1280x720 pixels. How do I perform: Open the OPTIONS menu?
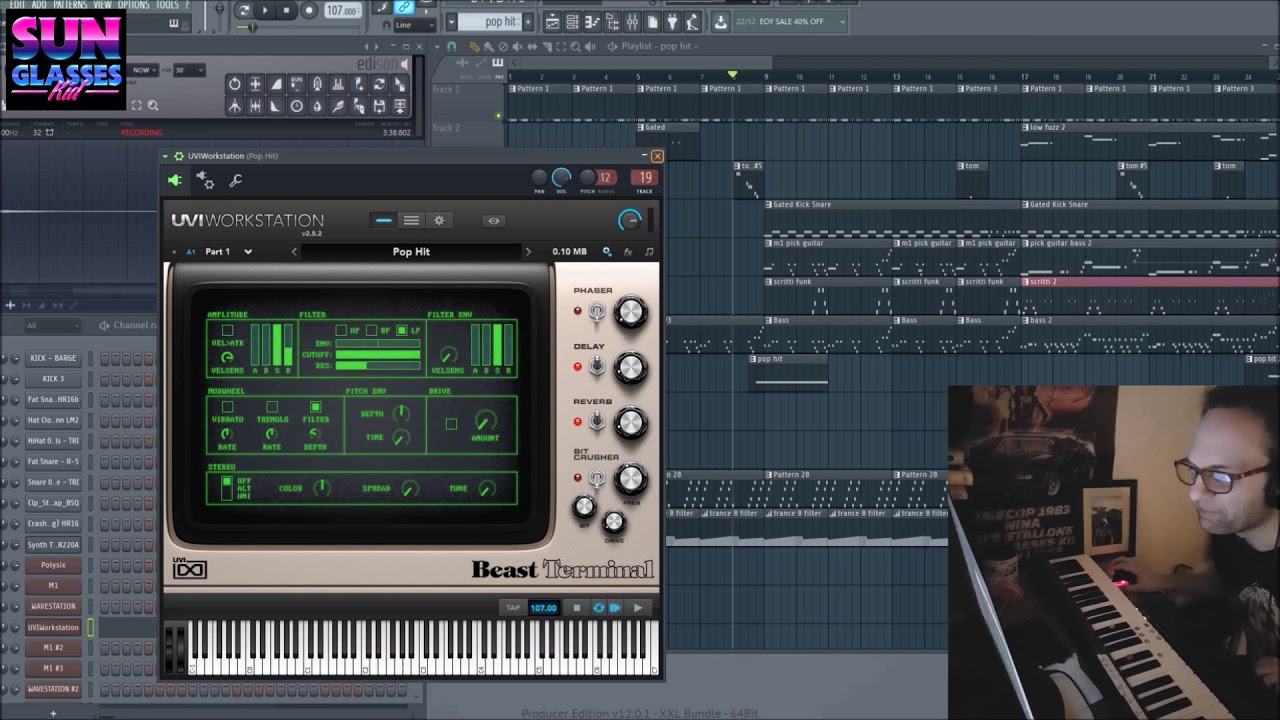click(134, 5)
